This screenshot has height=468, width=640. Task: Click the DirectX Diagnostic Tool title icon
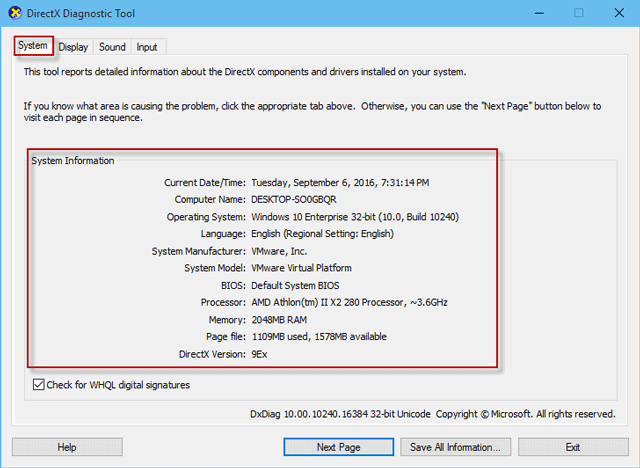click(15, 13)
